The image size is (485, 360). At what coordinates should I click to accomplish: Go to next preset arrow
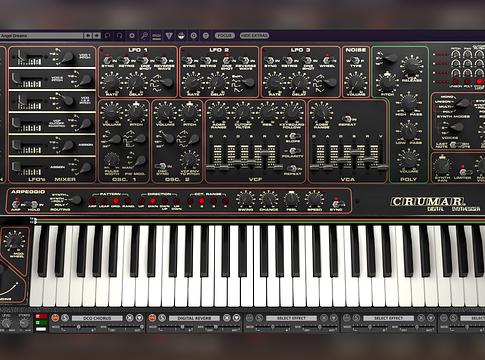tap(96, 36)
